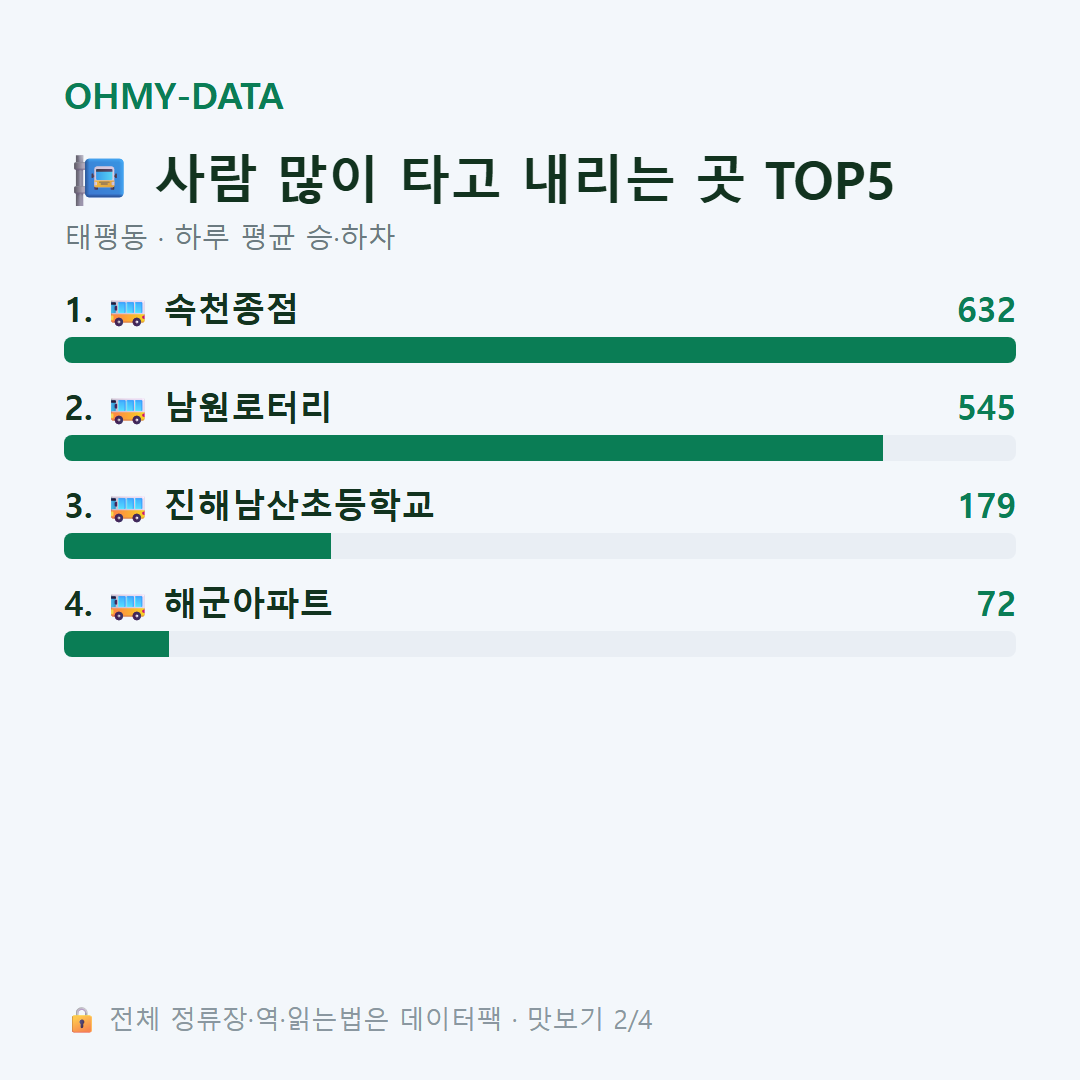
Task: Select the 진해남산초등학교 stop name
Action: (299, 505)
